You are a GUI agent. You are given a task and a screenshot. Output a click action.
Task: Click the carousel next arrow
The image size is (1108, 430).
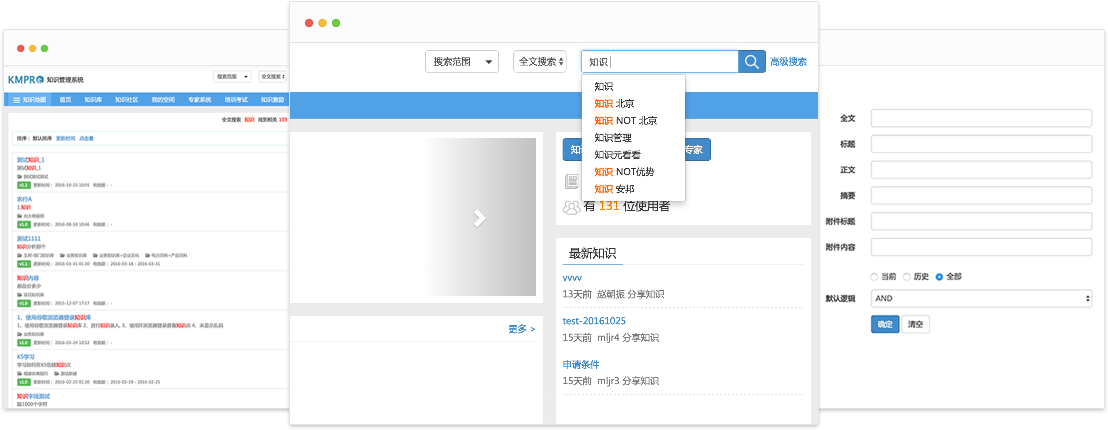(479, 217)
